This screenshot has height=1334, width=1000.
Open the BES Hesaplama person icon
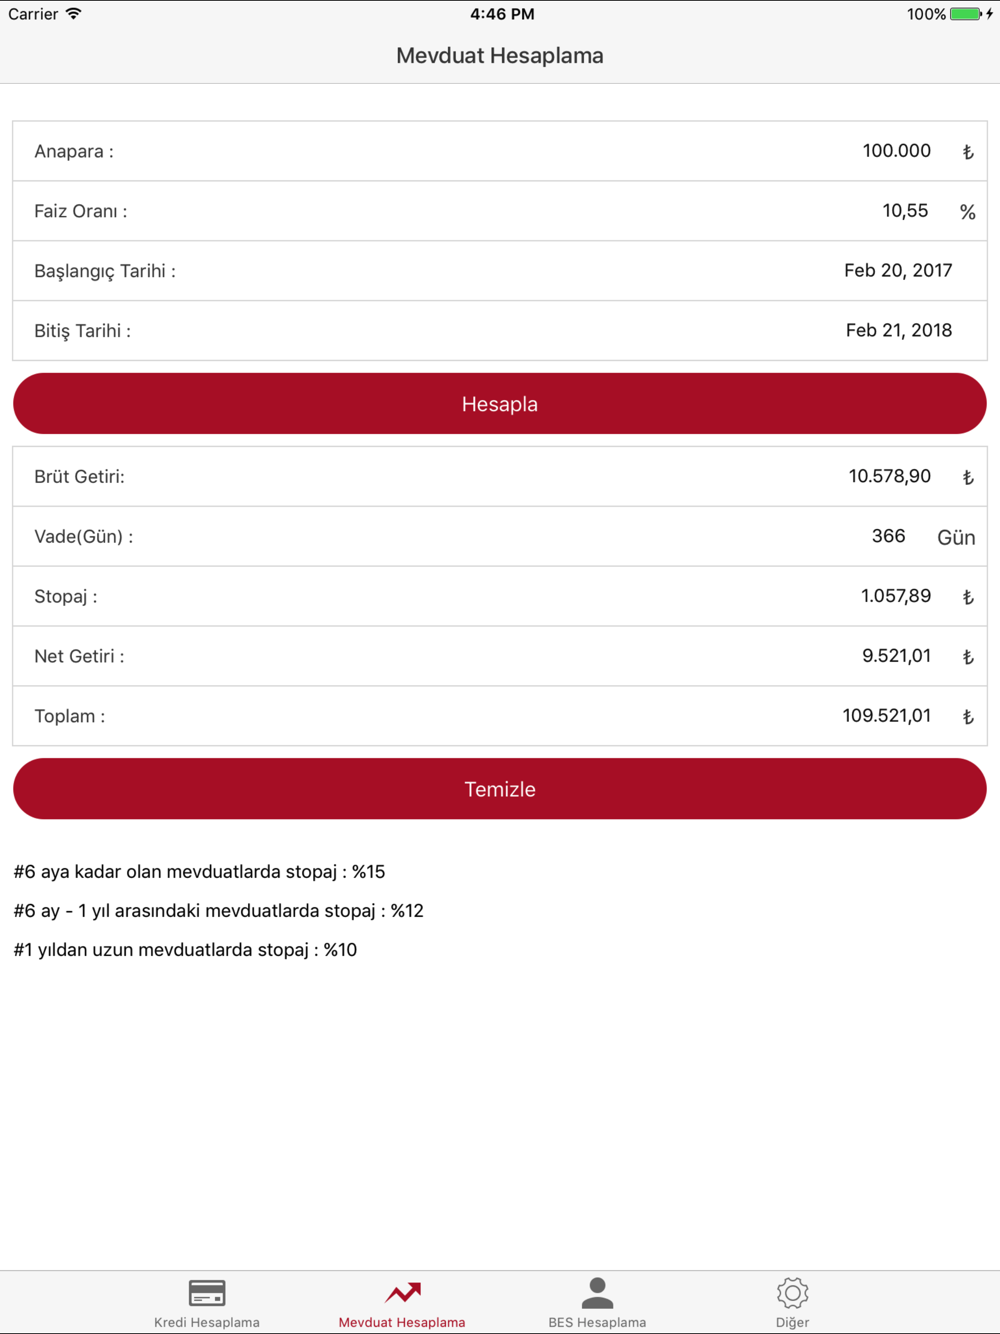coord(597,1293)
